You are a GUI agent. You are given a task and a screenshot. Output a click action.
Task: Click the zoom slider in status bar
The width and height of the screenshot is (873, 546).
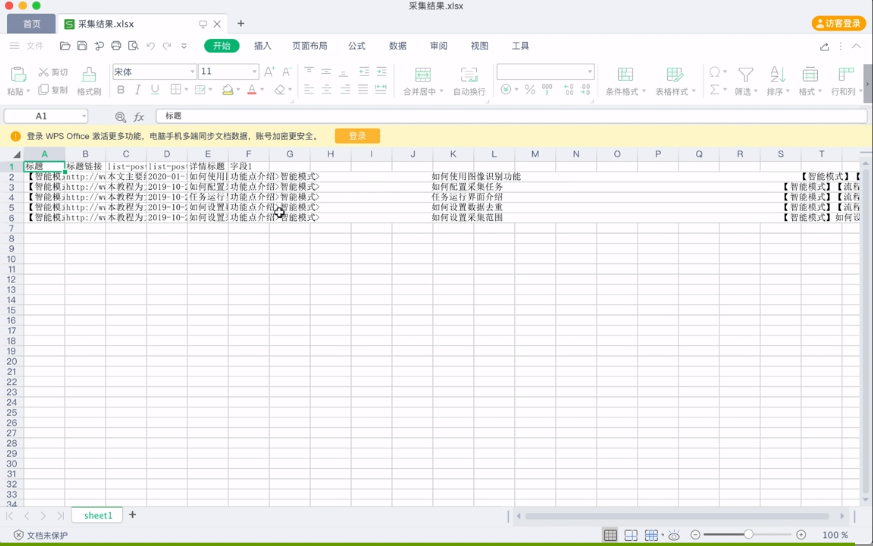(x=748, y=535)
